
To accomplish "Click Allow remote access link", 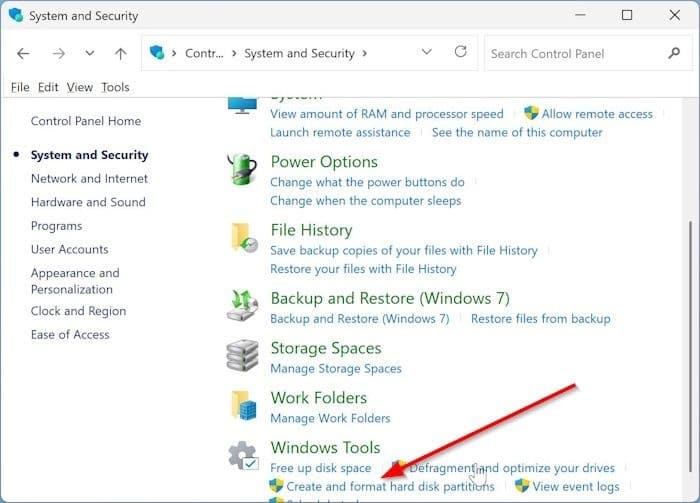I will (597, 114).
